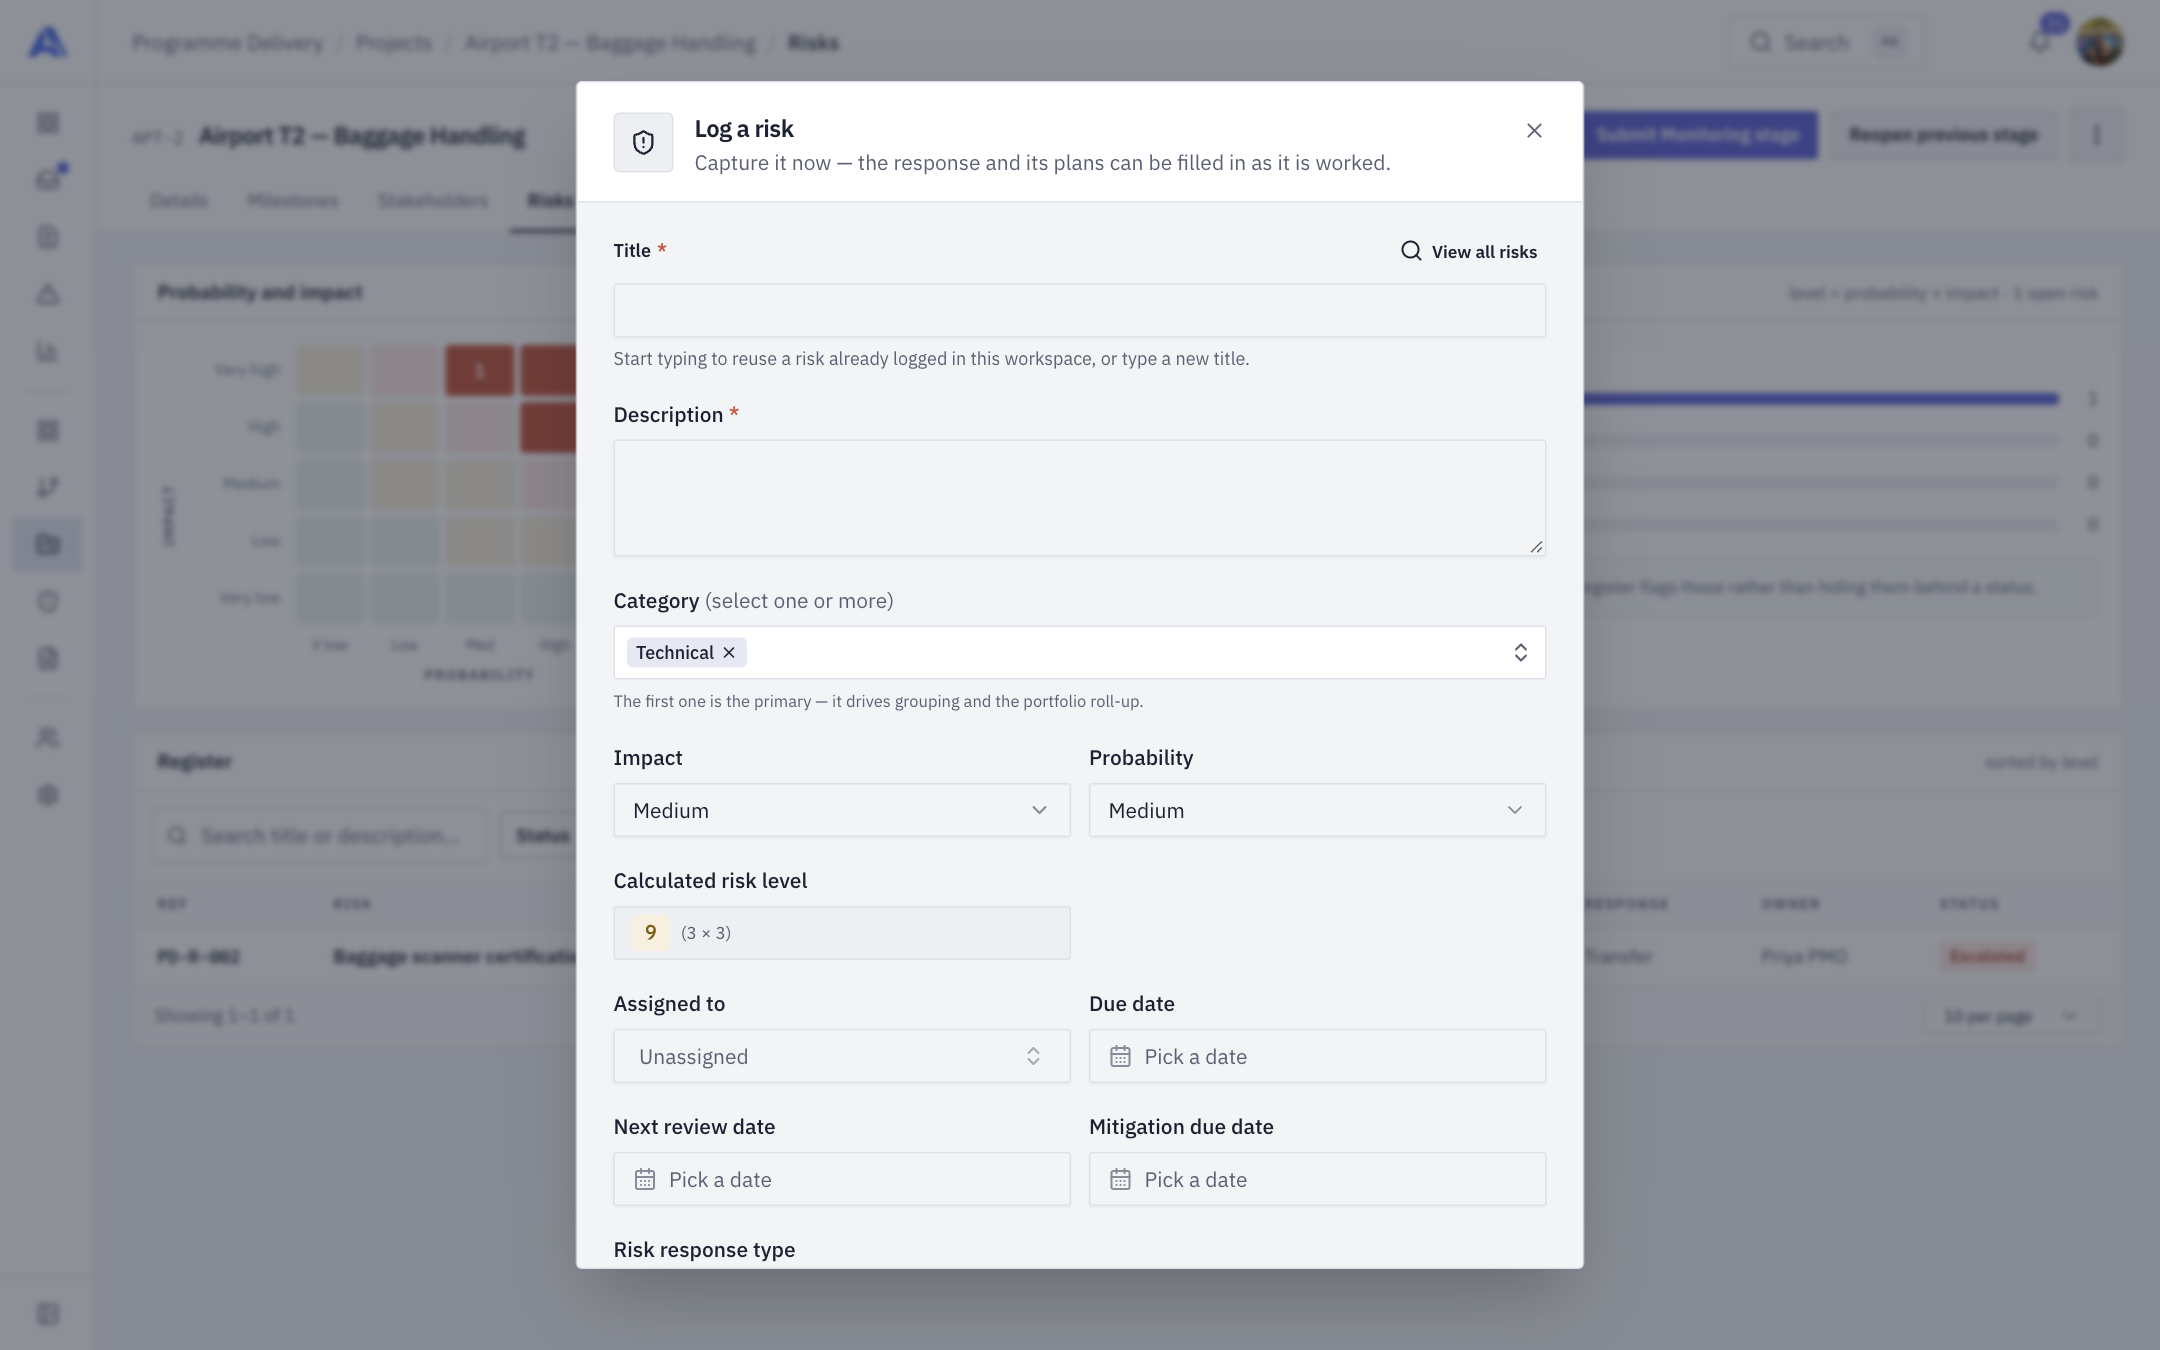This screenshot has width=2160, height=1350.
Task: Click the top sidebar dashboard icon
Action: 47,123
